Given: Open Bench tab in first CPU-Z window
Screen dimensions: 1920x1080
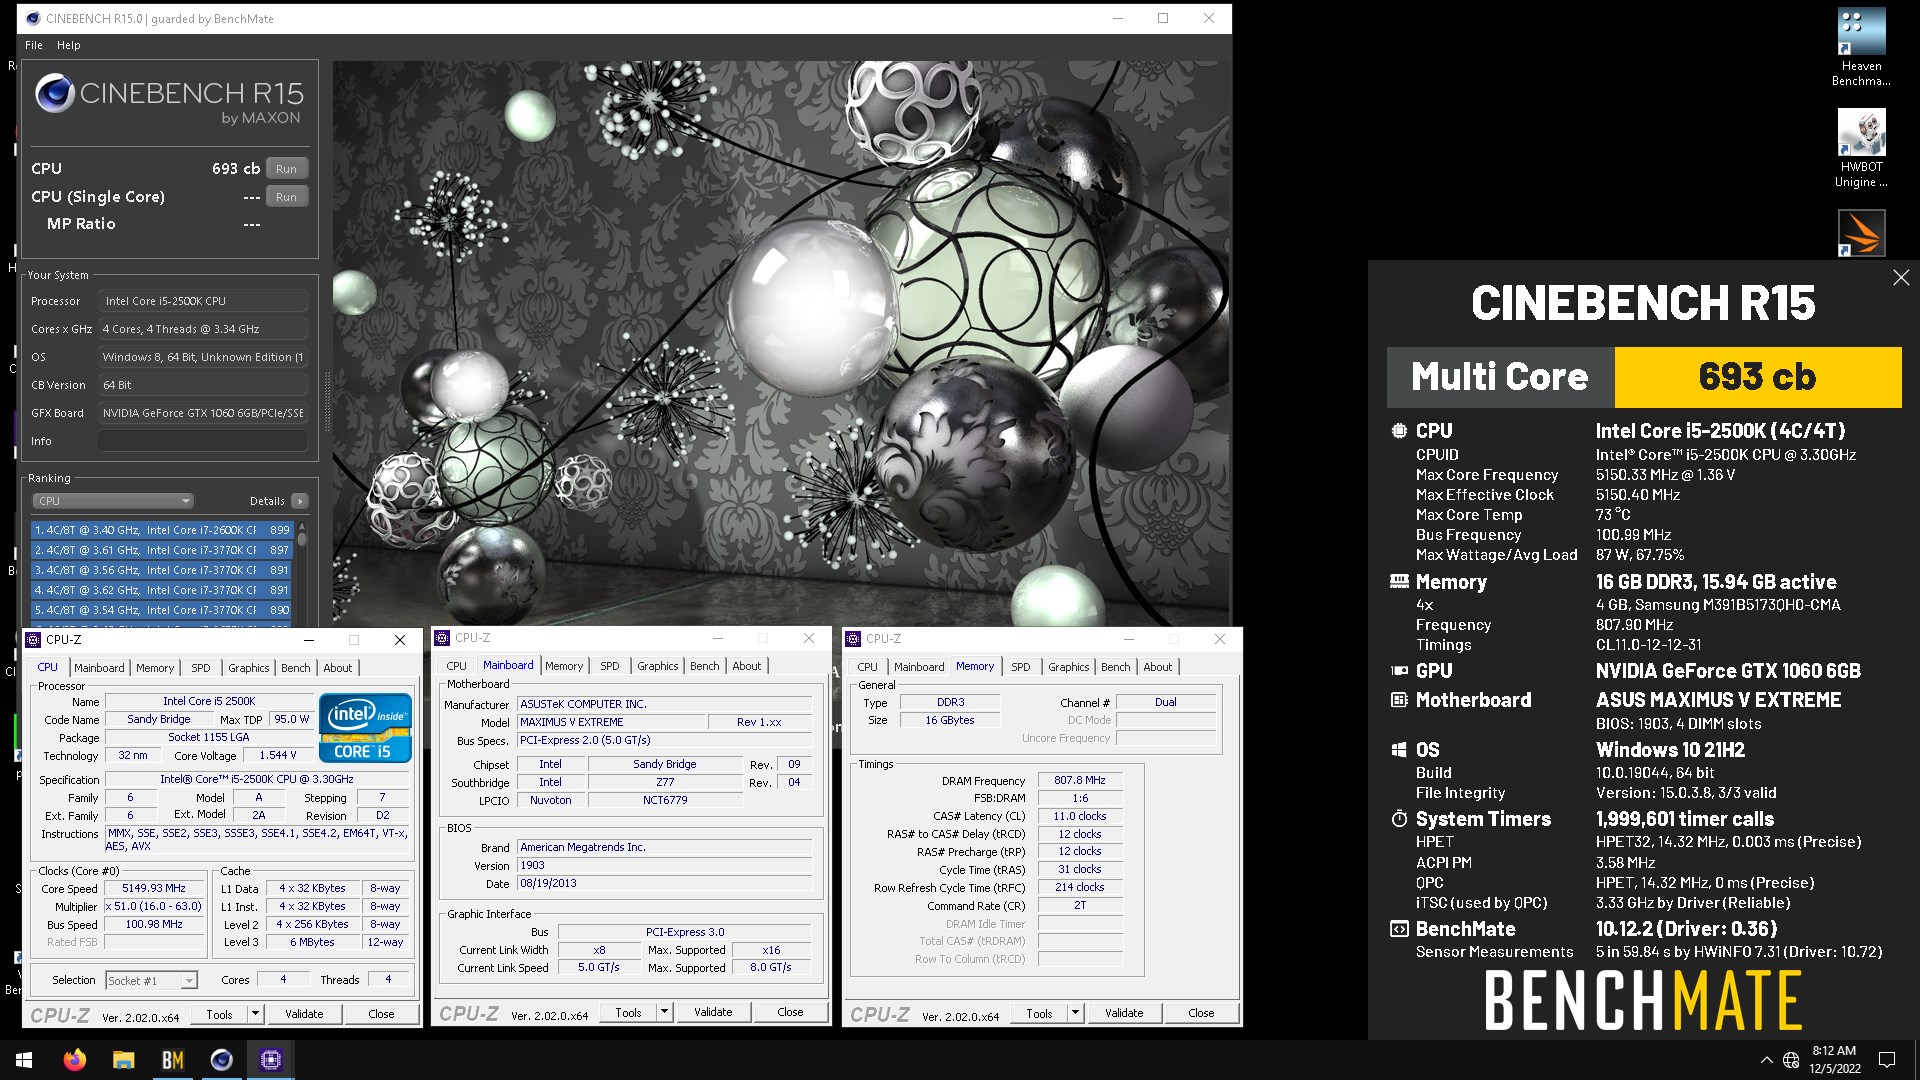Looking at the screenshot, I should (x=295, y=668).
